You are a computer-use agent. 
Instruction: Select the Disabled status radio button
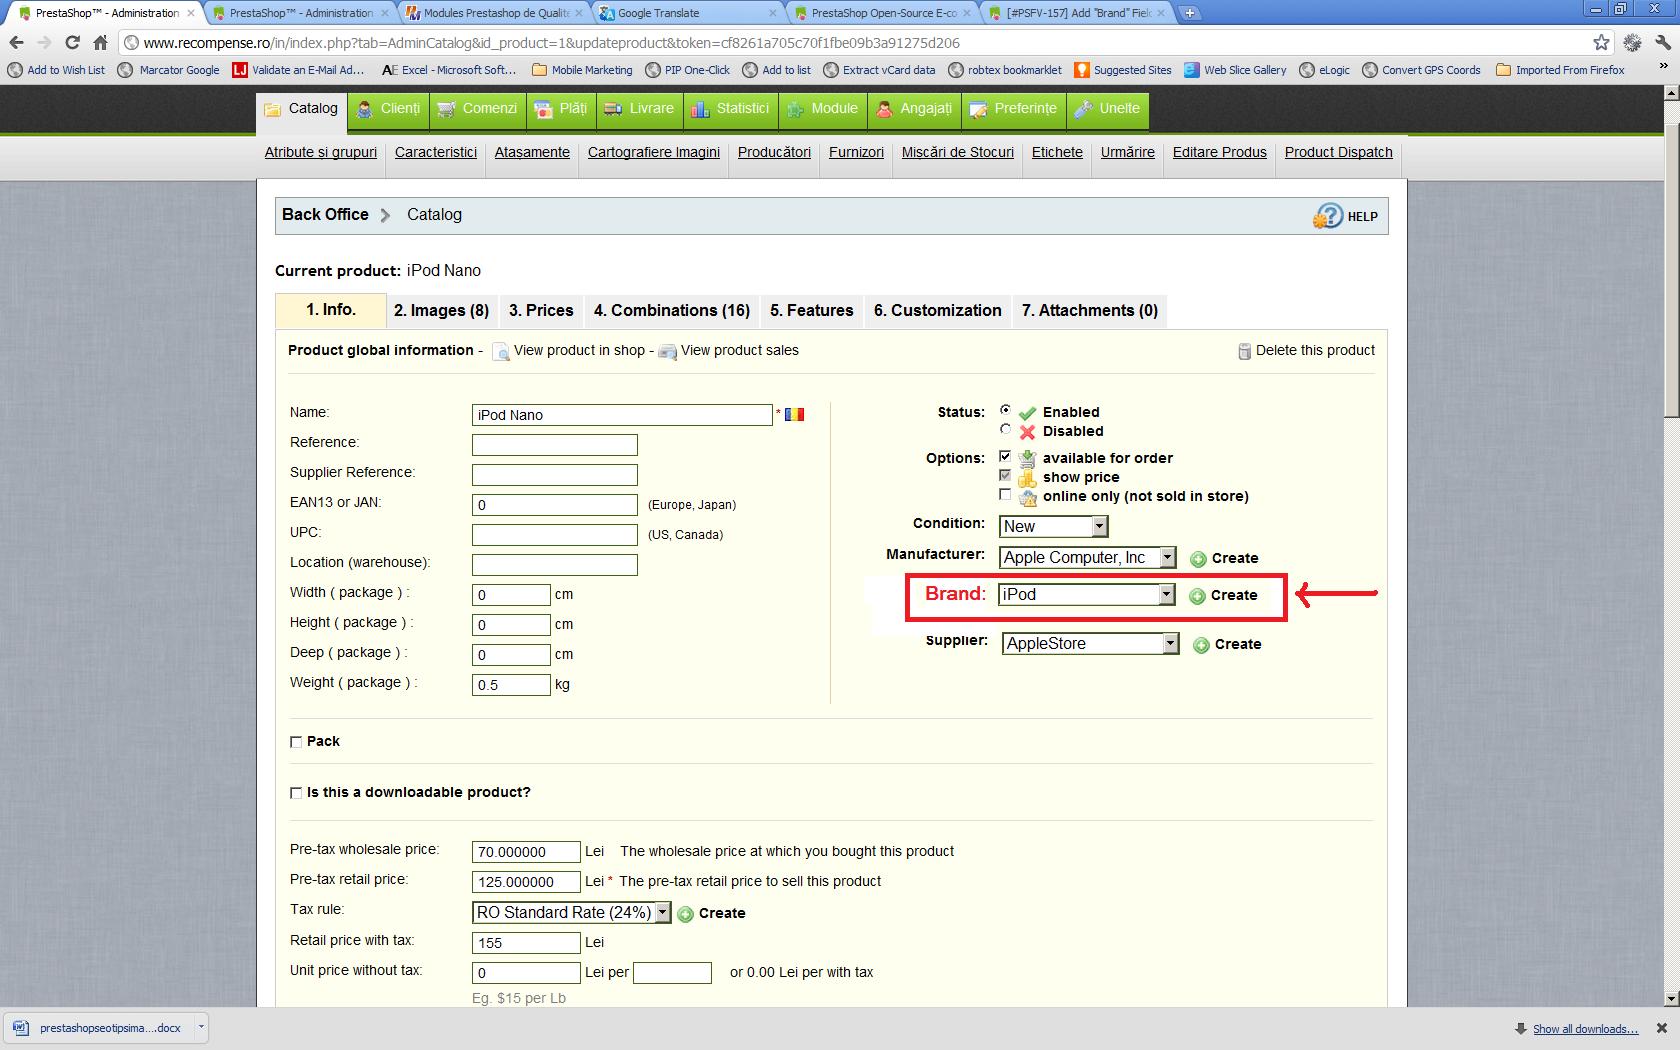click(x=1005, y=429)
